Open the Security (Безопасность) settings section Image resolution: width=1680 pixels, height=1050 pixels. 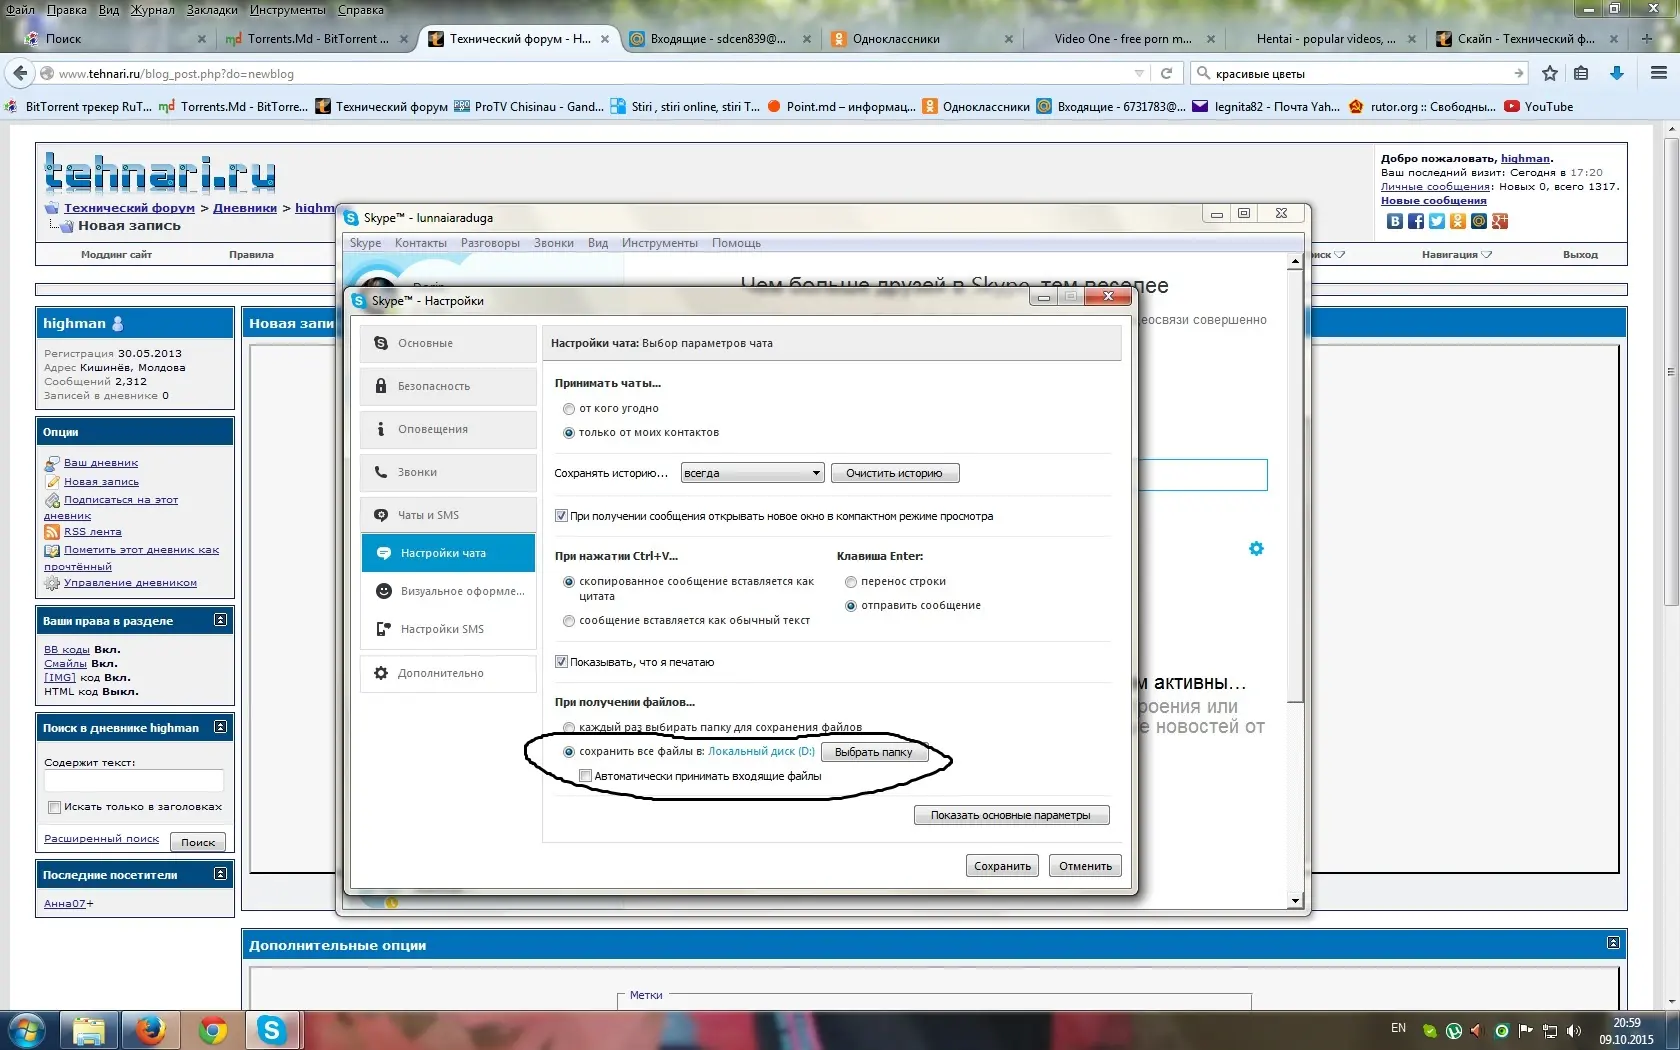(x=448, y=386)
